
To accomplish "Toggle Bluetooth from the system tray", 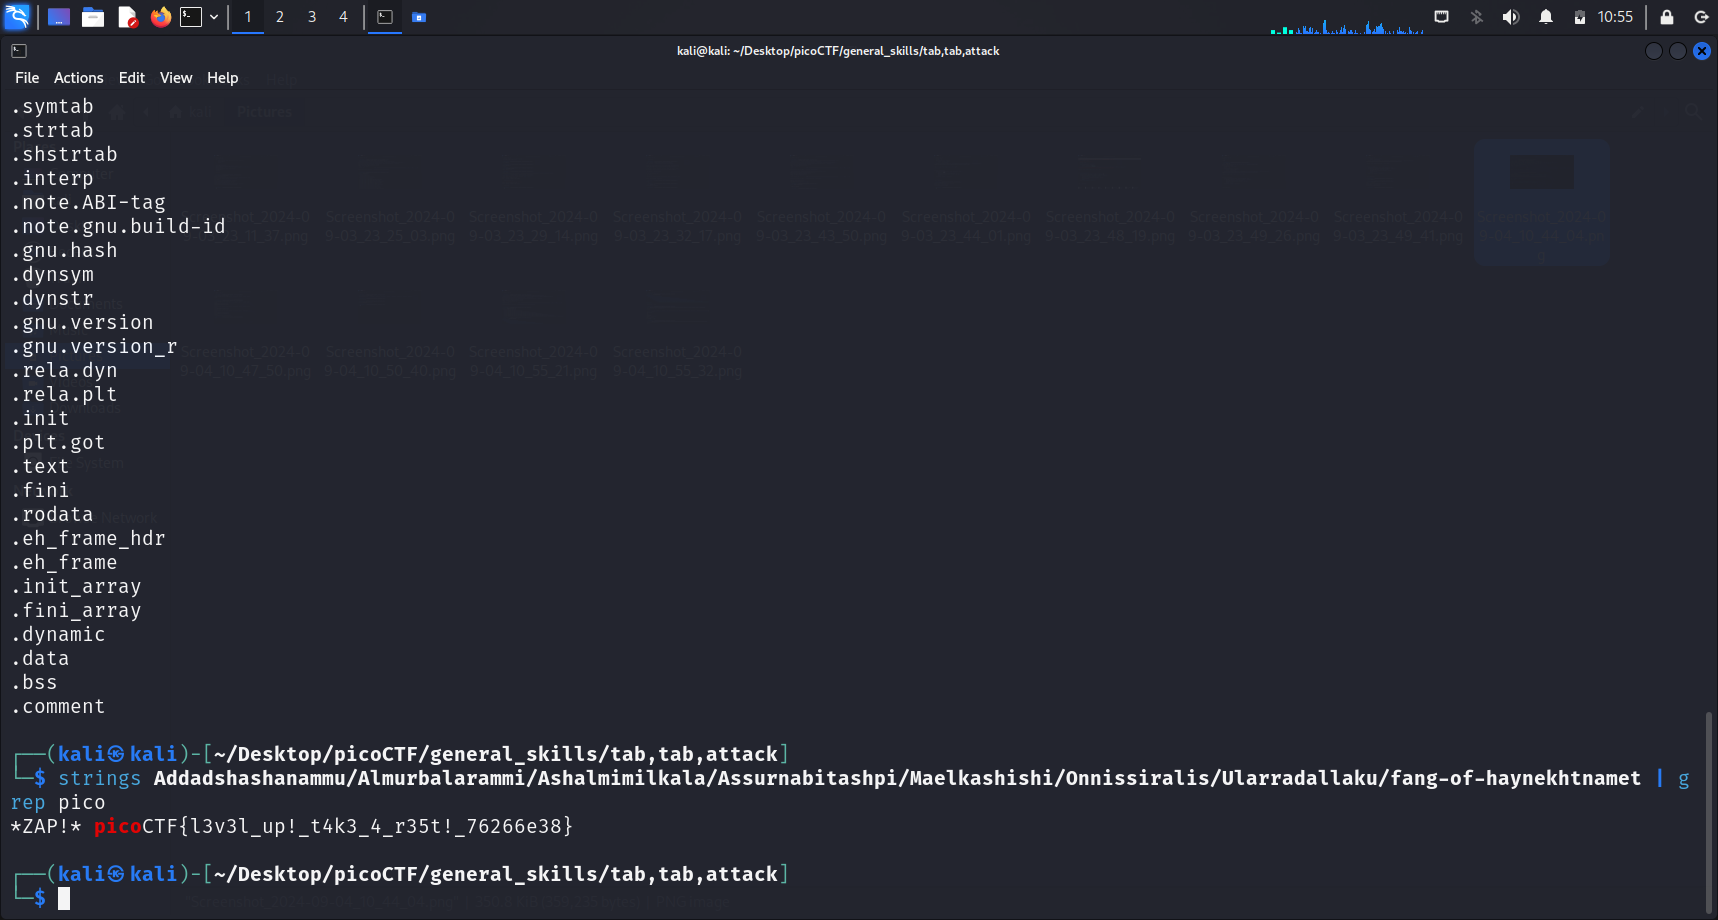I will pyautogui.click(x=1476, y=17).
